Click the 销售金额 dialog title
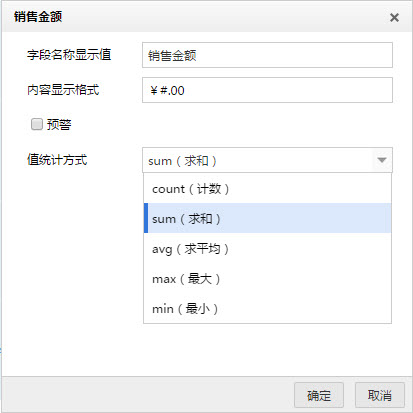Screen dimensions: 413x413 pyautogui.click(x=38, y=17)
